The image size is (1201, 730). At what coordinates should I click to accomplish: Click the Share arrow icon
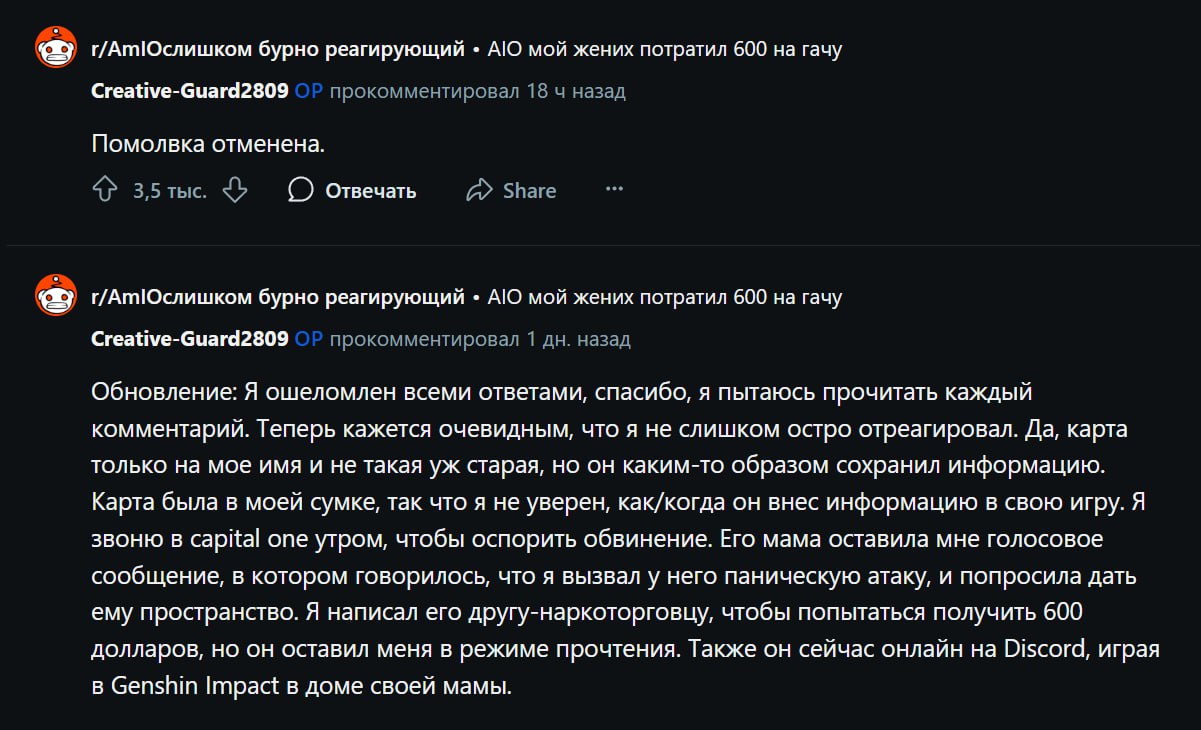pos(480,190)
